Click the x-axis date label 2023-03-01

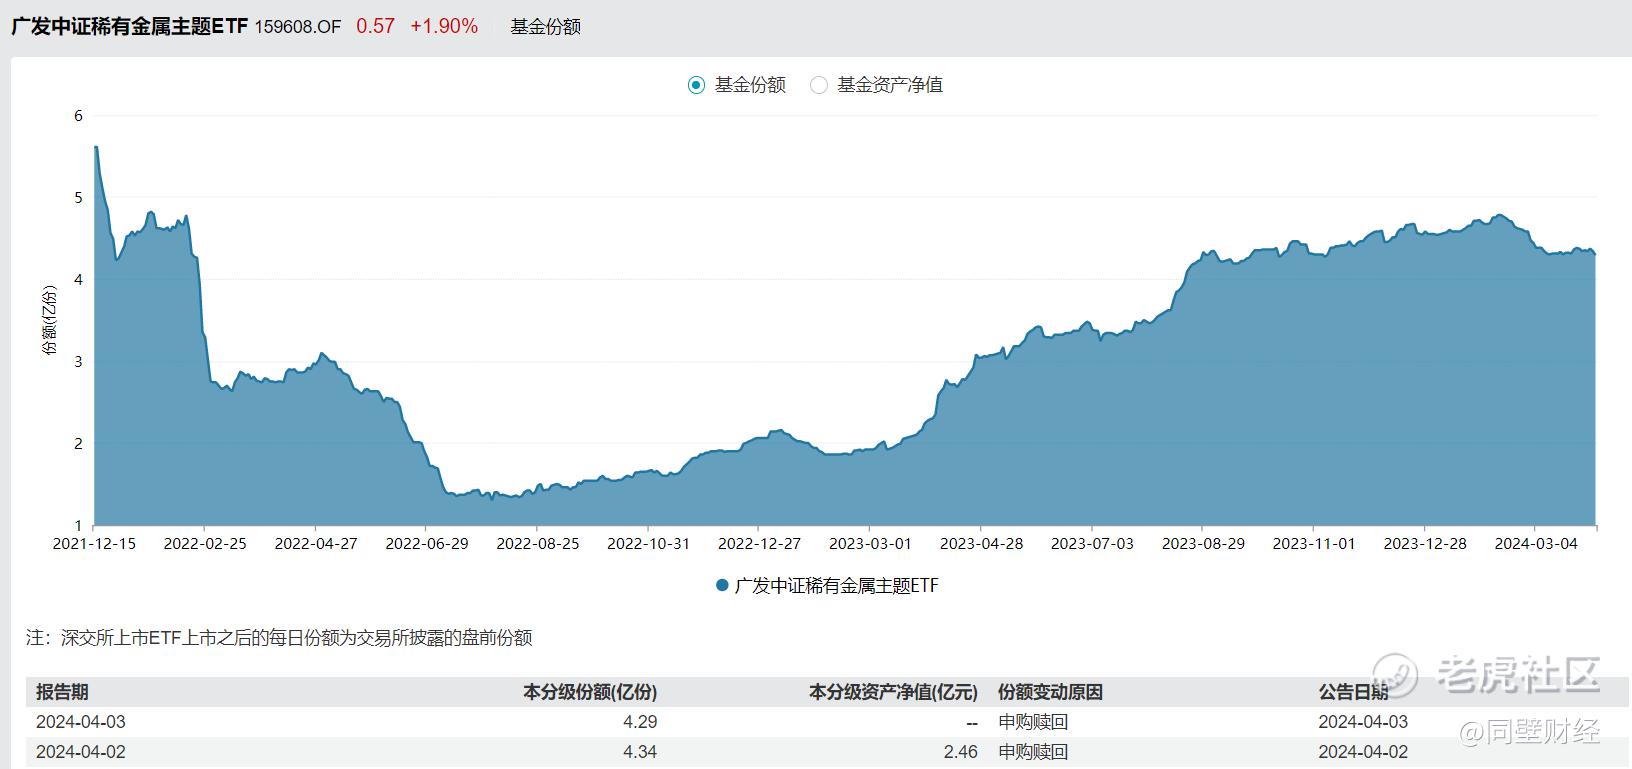871,544
